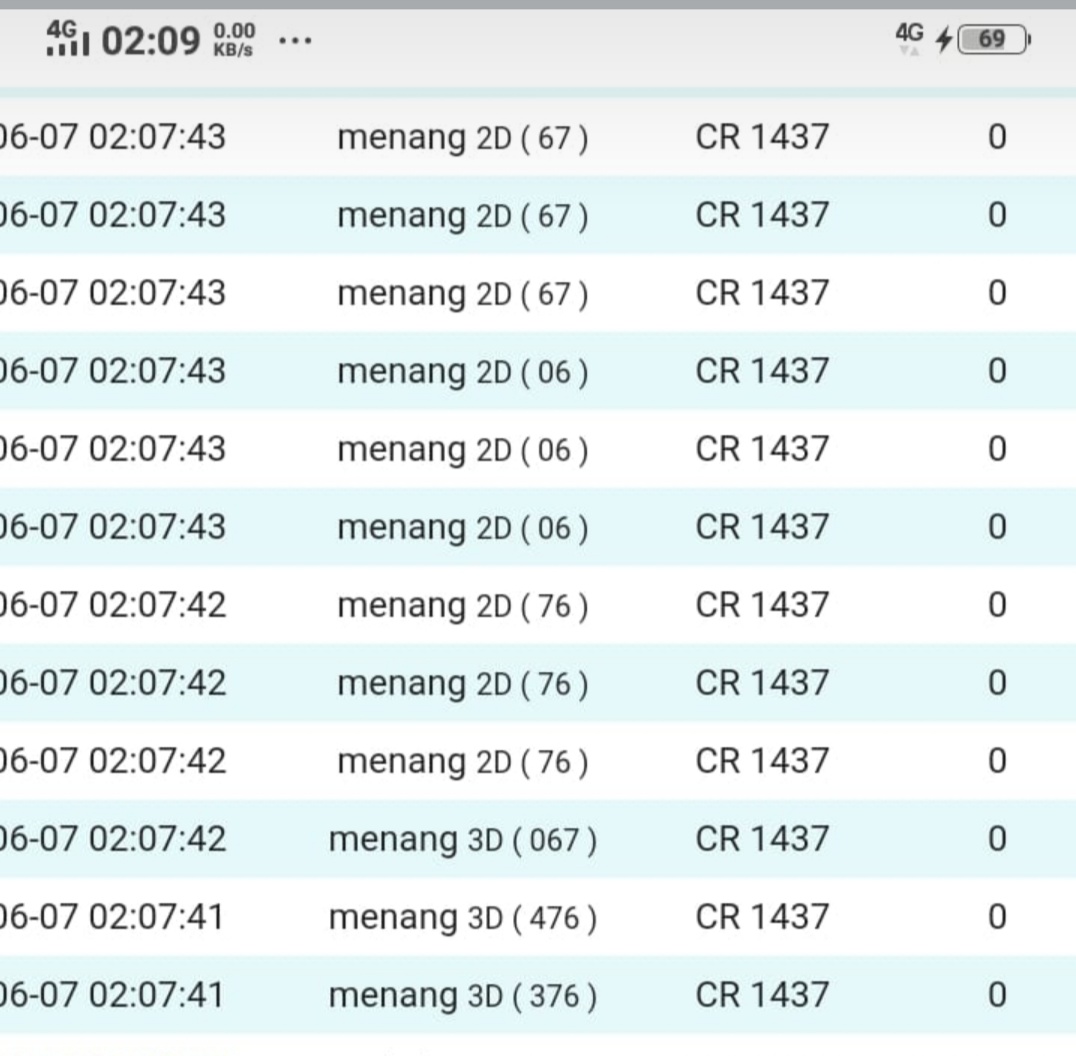Select the menang 3D (067) entry
This screenshot has width=1076, height=1056.
462,839
